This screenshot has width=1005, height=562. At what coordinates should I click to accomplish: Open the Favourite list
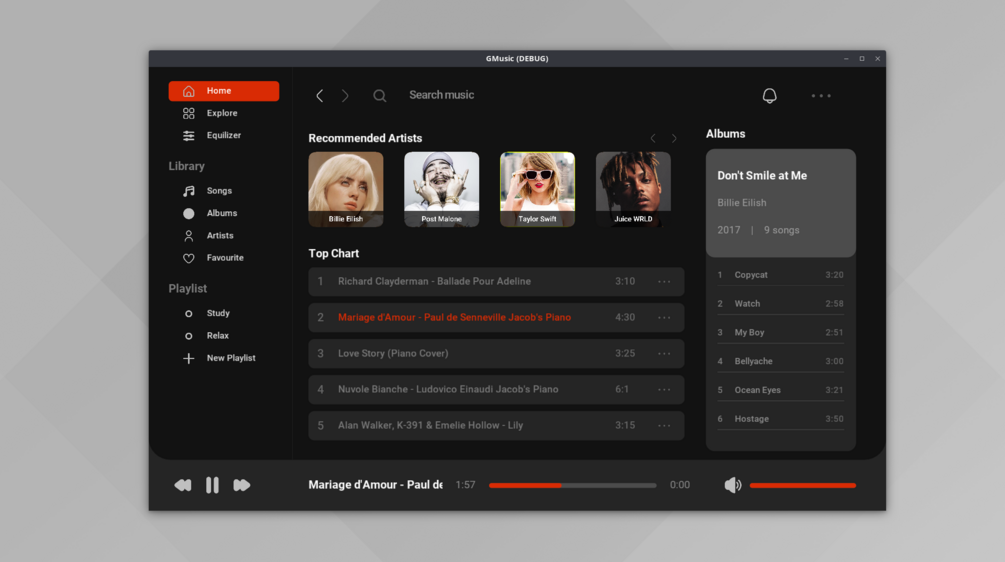point(225,258)
